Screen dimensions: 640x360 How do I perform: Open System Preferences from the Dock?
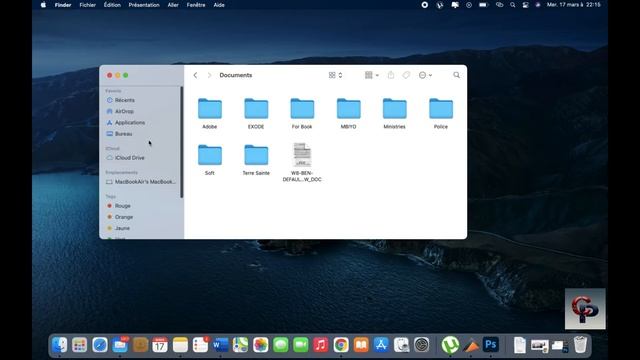click(x=422, y=345)
